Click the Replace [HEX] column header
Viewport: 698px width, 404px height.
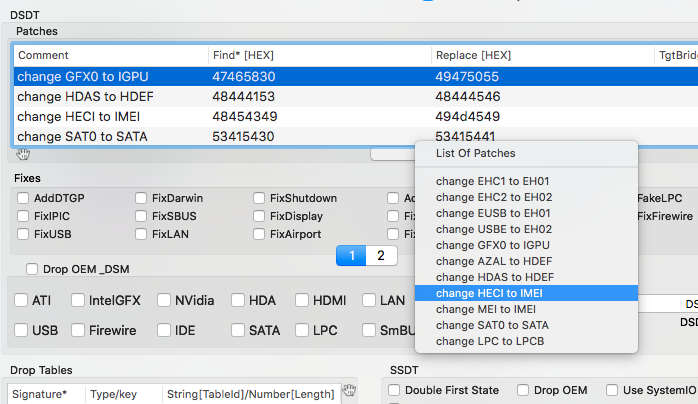543,55
